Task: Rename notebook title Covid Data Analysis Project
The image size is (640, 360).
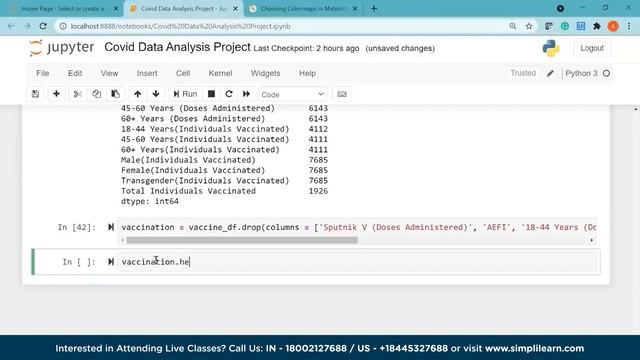Action: coord(178,47)
